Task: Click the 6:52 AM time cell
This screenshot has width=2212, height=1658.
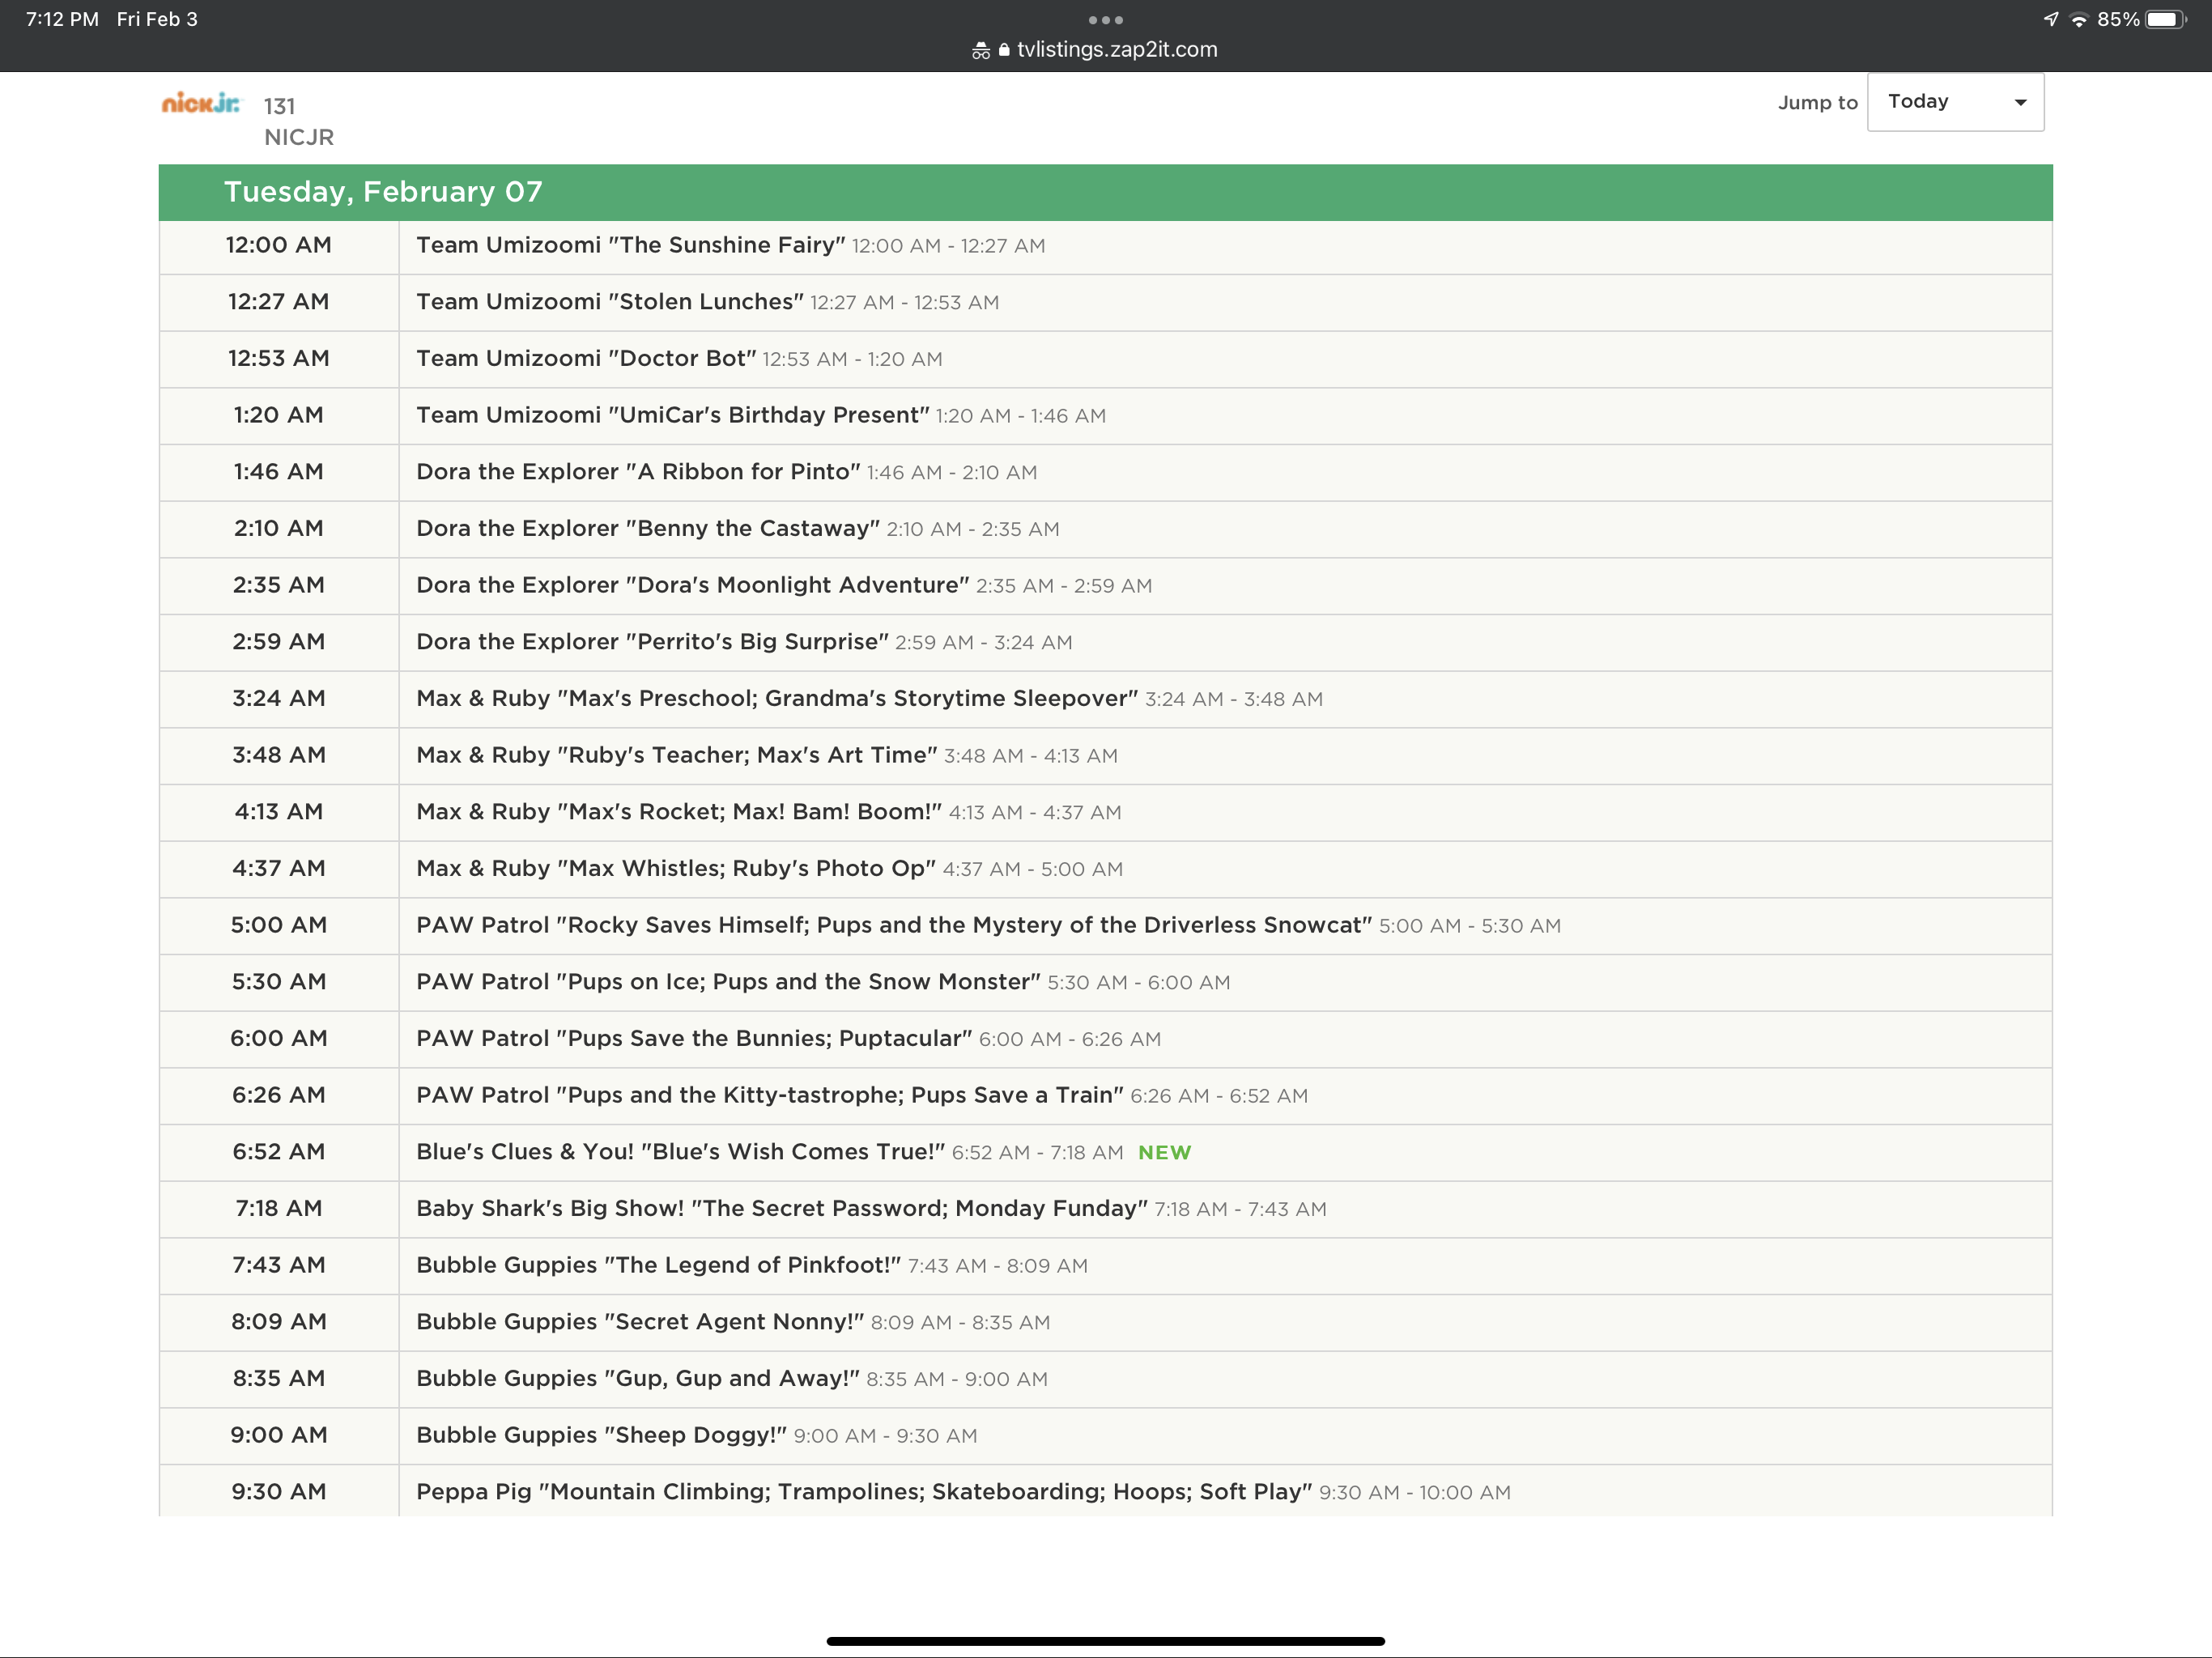Action: (x=279, y=1152)
